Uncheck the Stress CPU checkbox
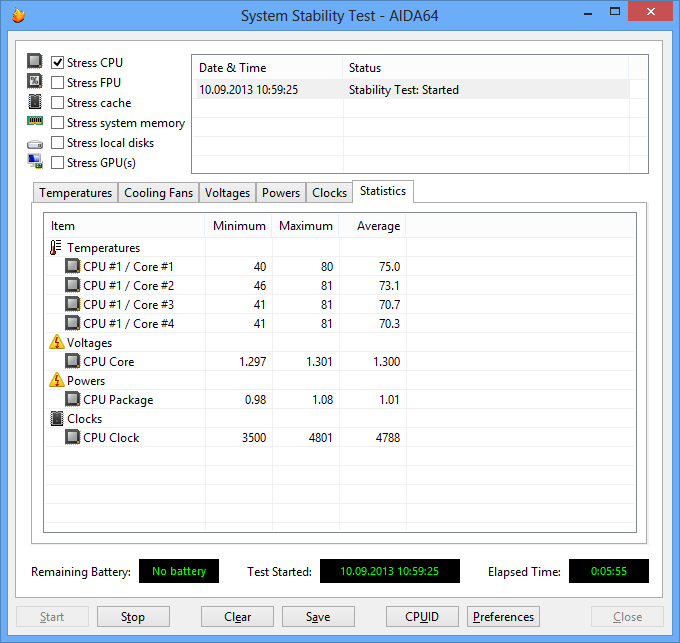 pos(57,62)
